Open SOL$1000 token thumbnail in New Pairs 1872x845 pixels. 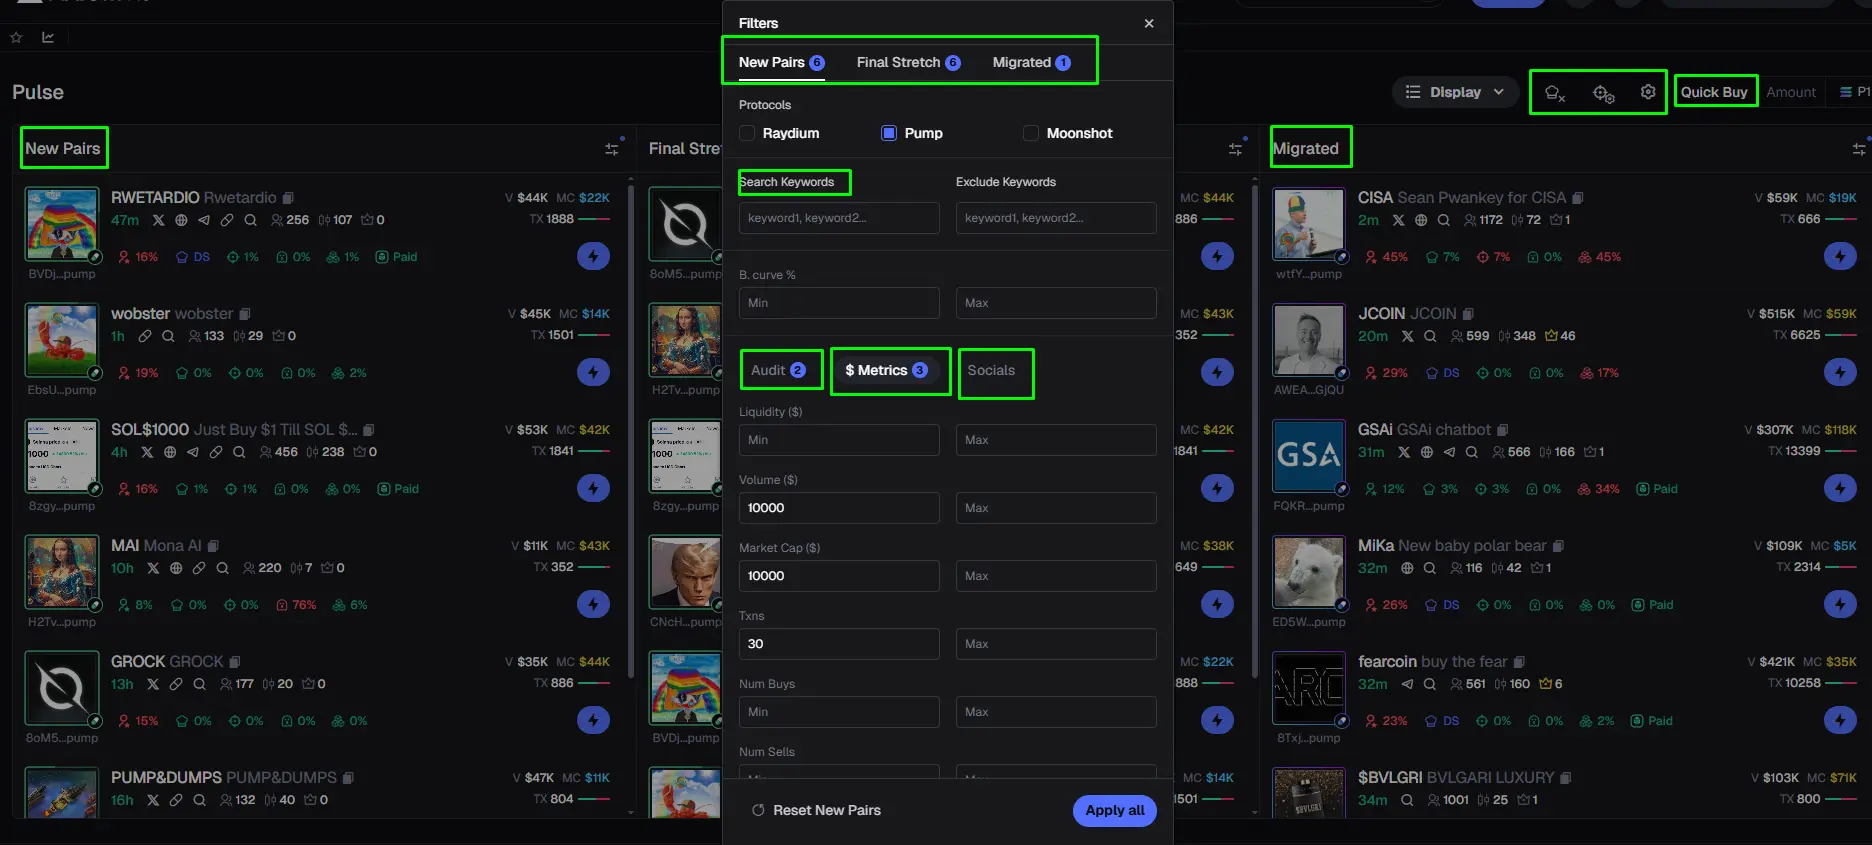point(62,456)
